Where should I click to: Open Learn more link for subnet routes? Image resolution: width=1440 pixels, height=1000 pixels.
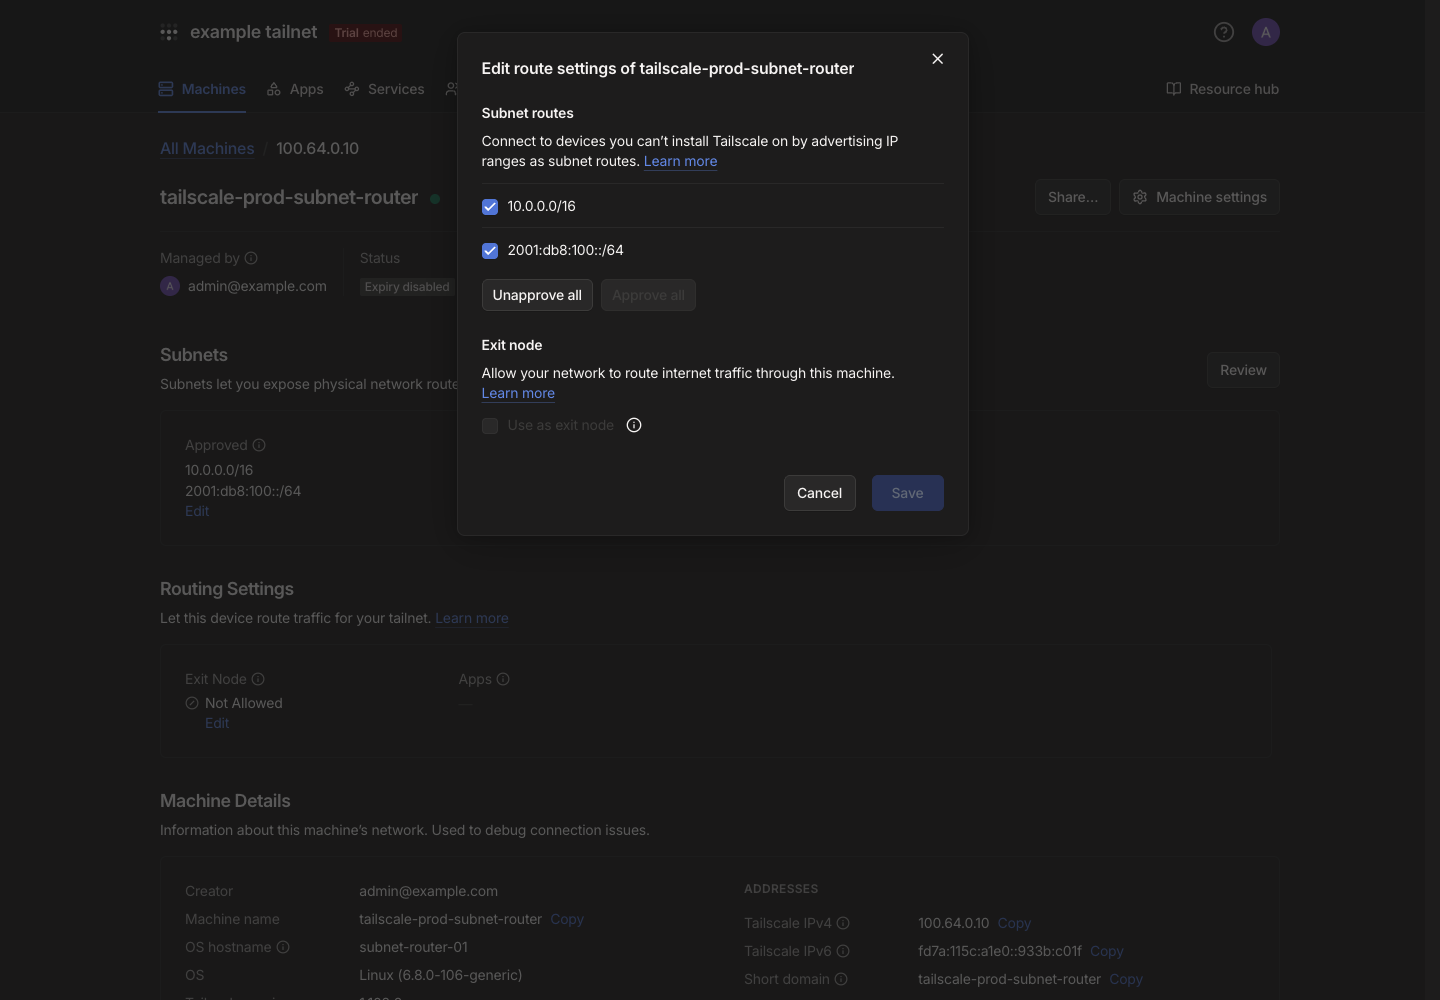[x=681, y=161]
